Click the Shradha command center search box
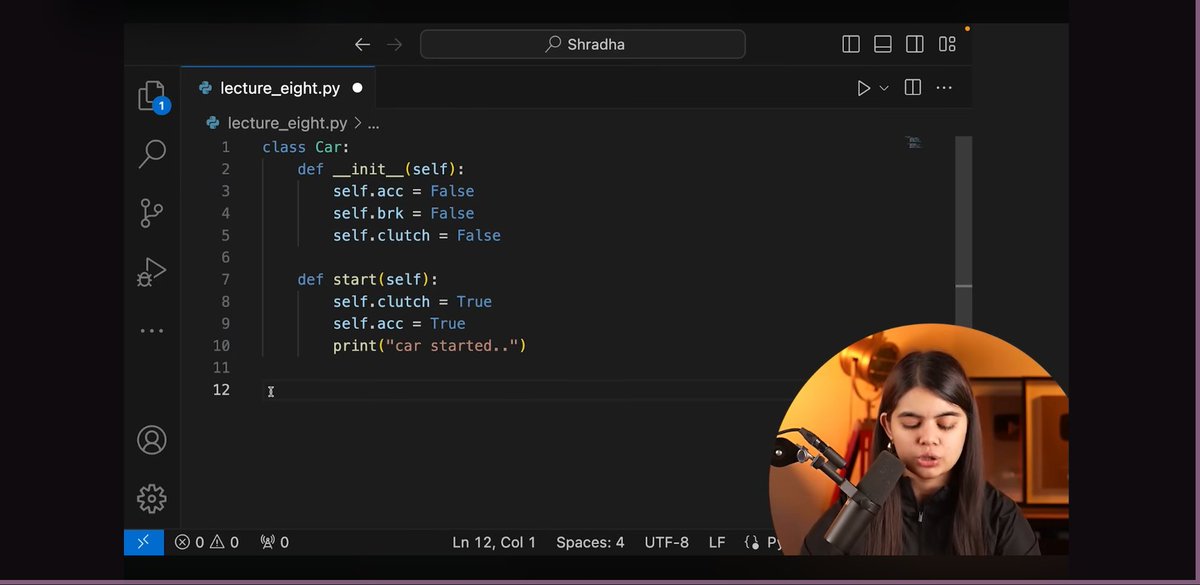The width and height of the screenshot is (1200, 585). tap(582, 44)
